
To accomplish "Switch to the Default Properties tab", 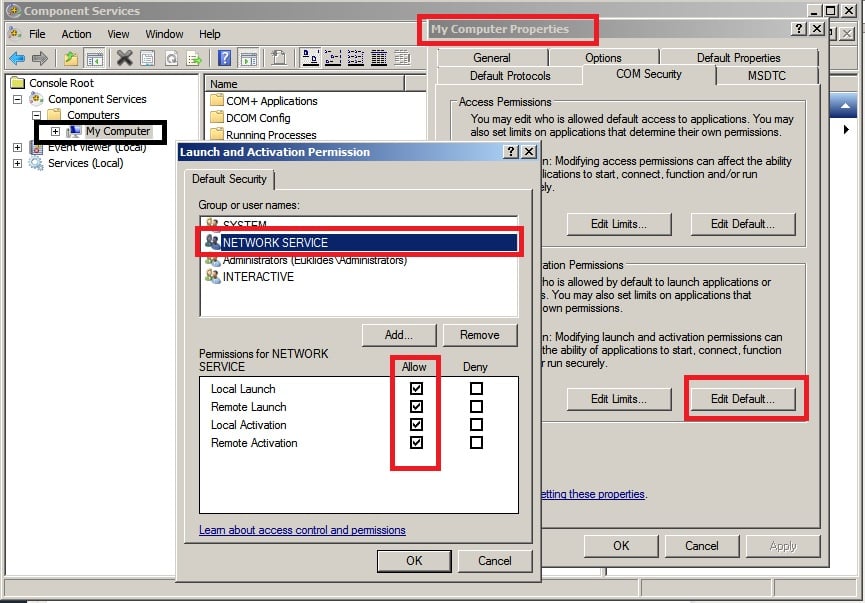I will pos(739,58).
